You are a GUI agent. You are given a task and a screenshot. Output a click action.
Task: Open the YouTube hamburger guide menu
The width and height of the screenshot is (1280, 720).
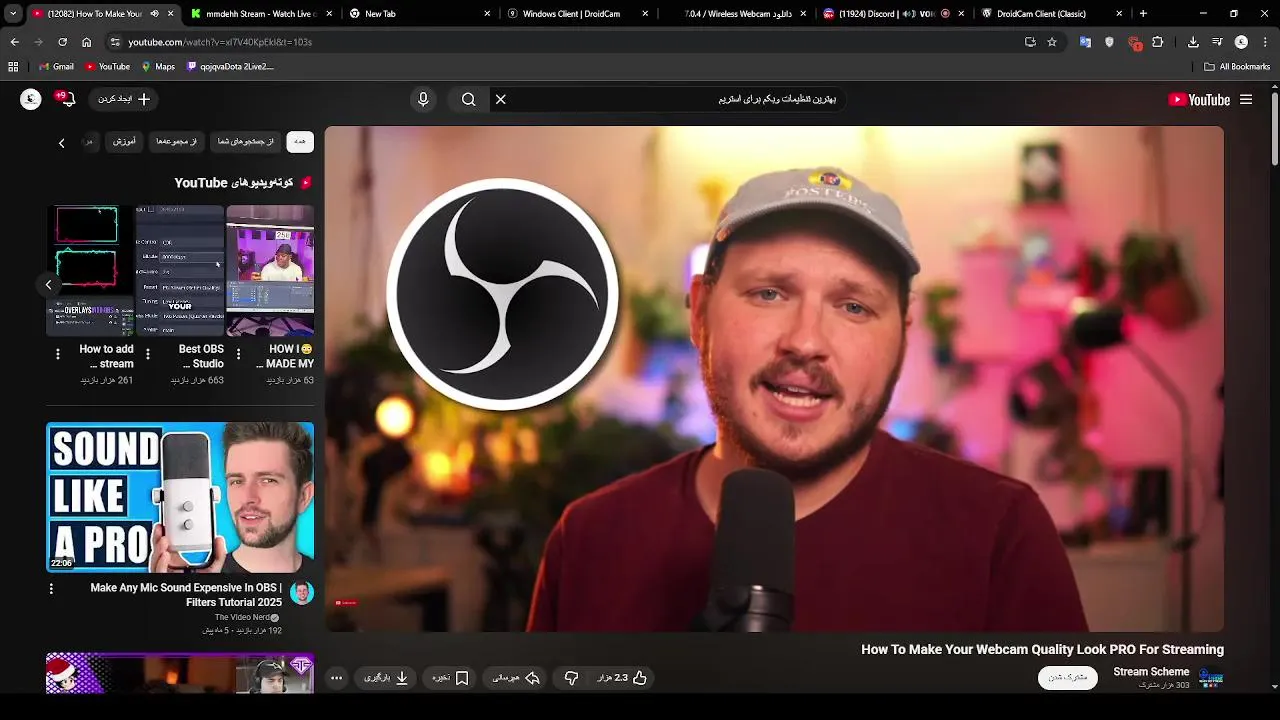1246,99
